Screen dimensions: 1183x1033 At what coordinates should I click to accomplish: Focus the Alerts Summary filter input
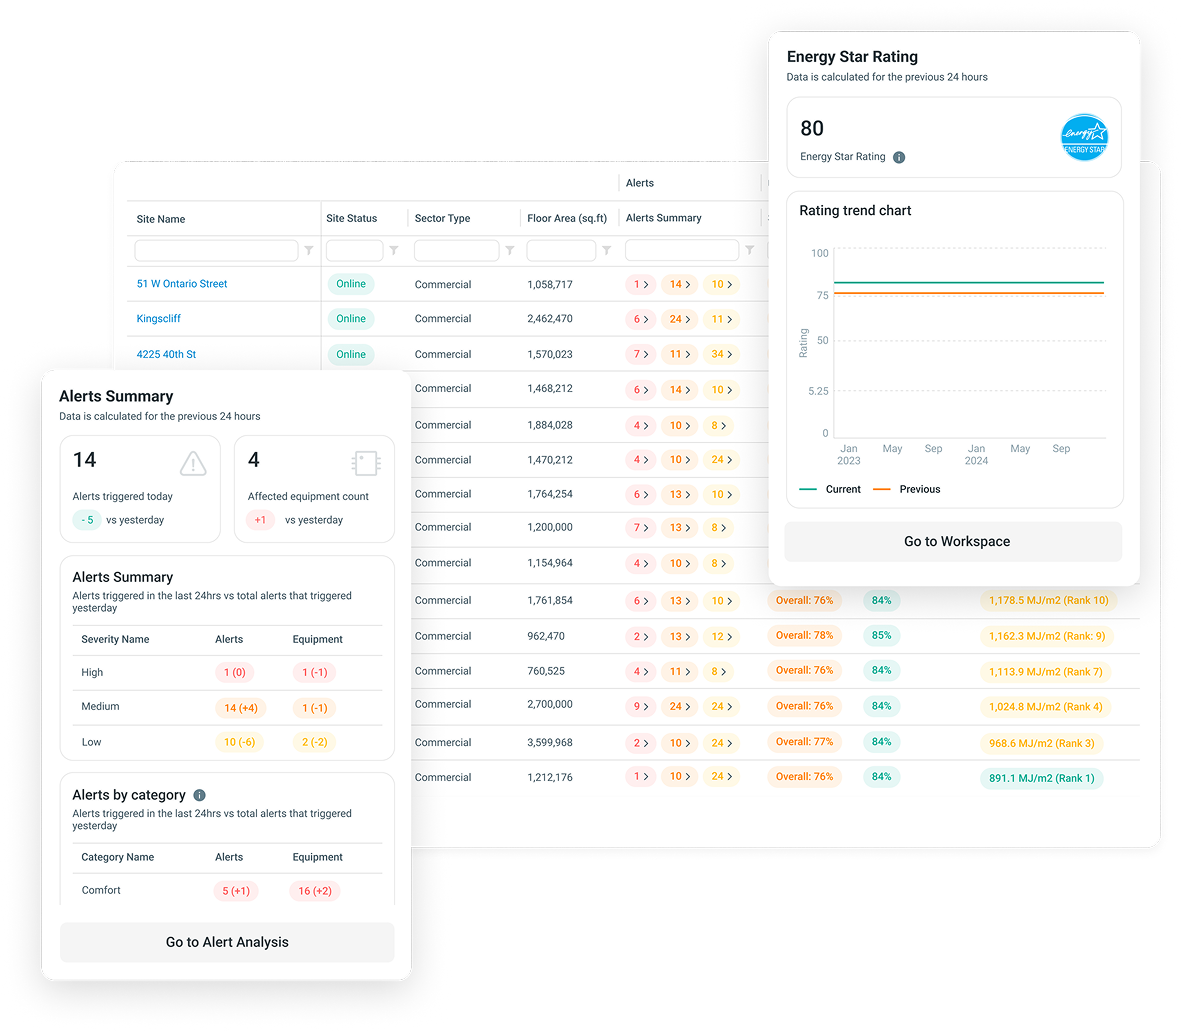(x=682, y=250)
